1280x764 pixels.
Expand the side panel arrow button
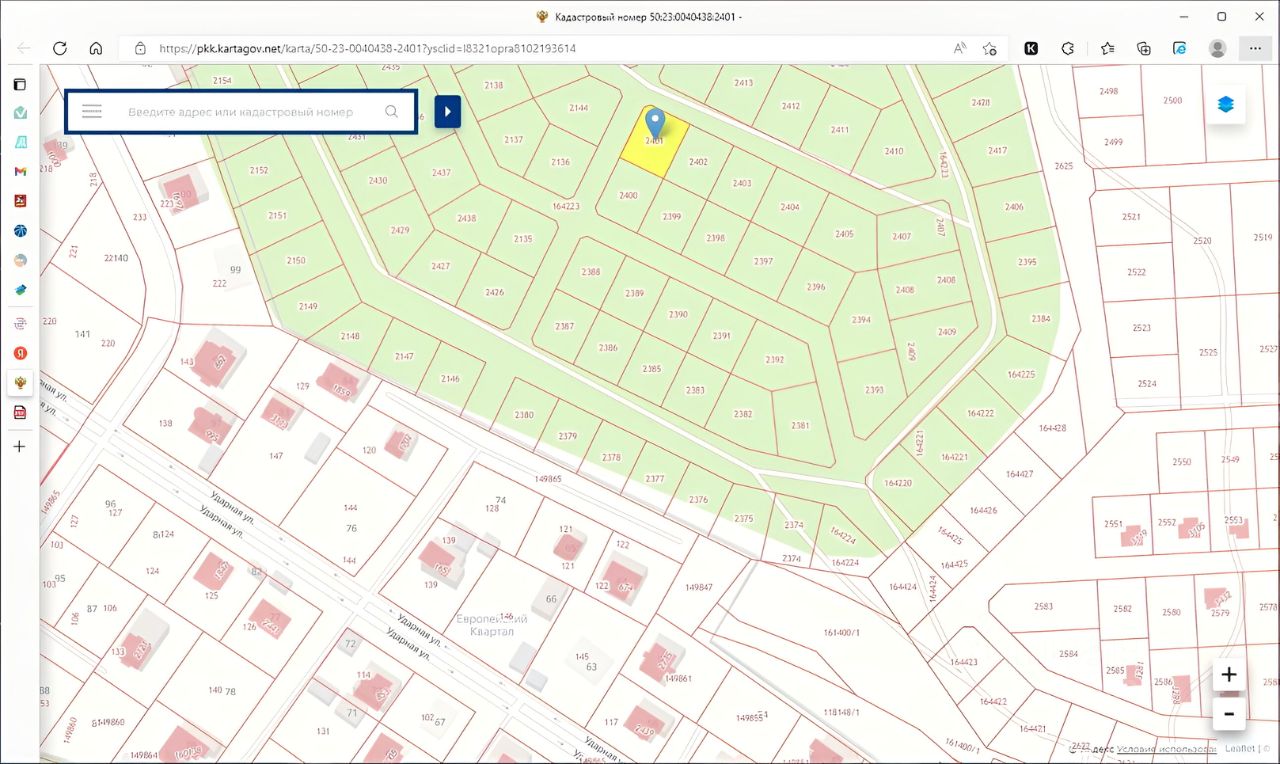(448, 112)
